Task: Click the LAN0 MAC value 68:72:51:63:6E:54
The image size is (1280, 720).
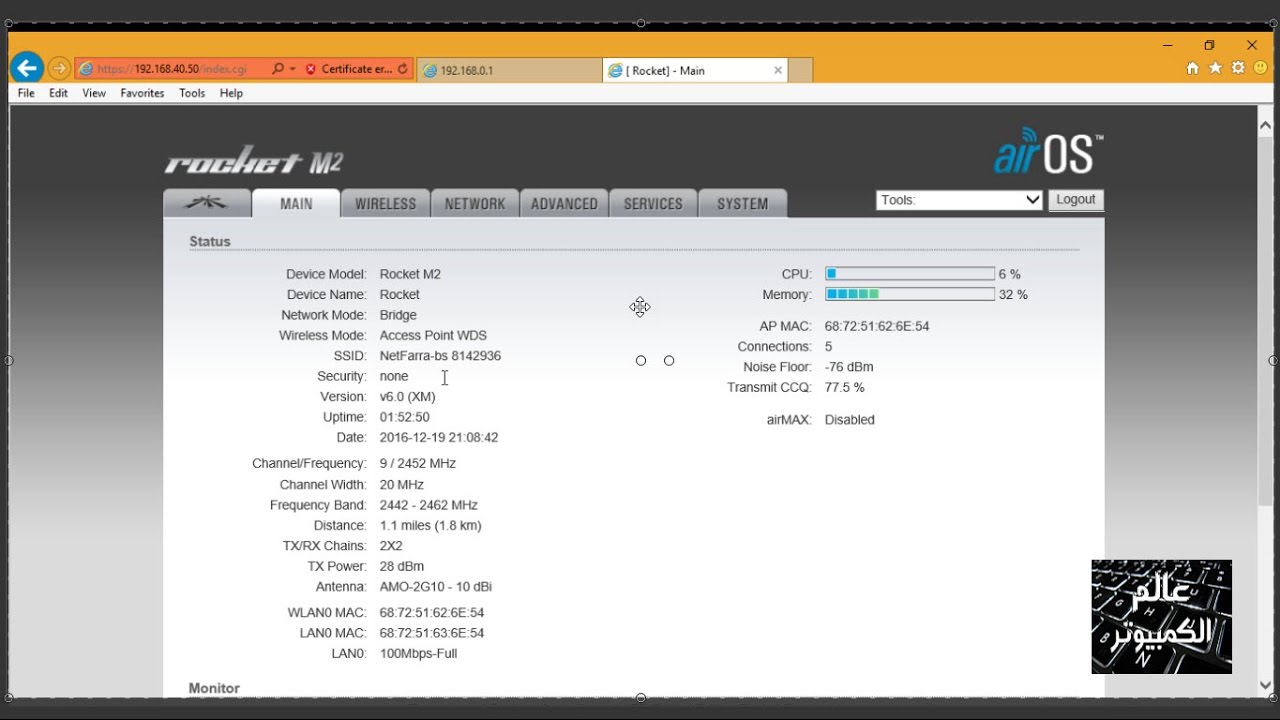Action: [x=432, y=633]
